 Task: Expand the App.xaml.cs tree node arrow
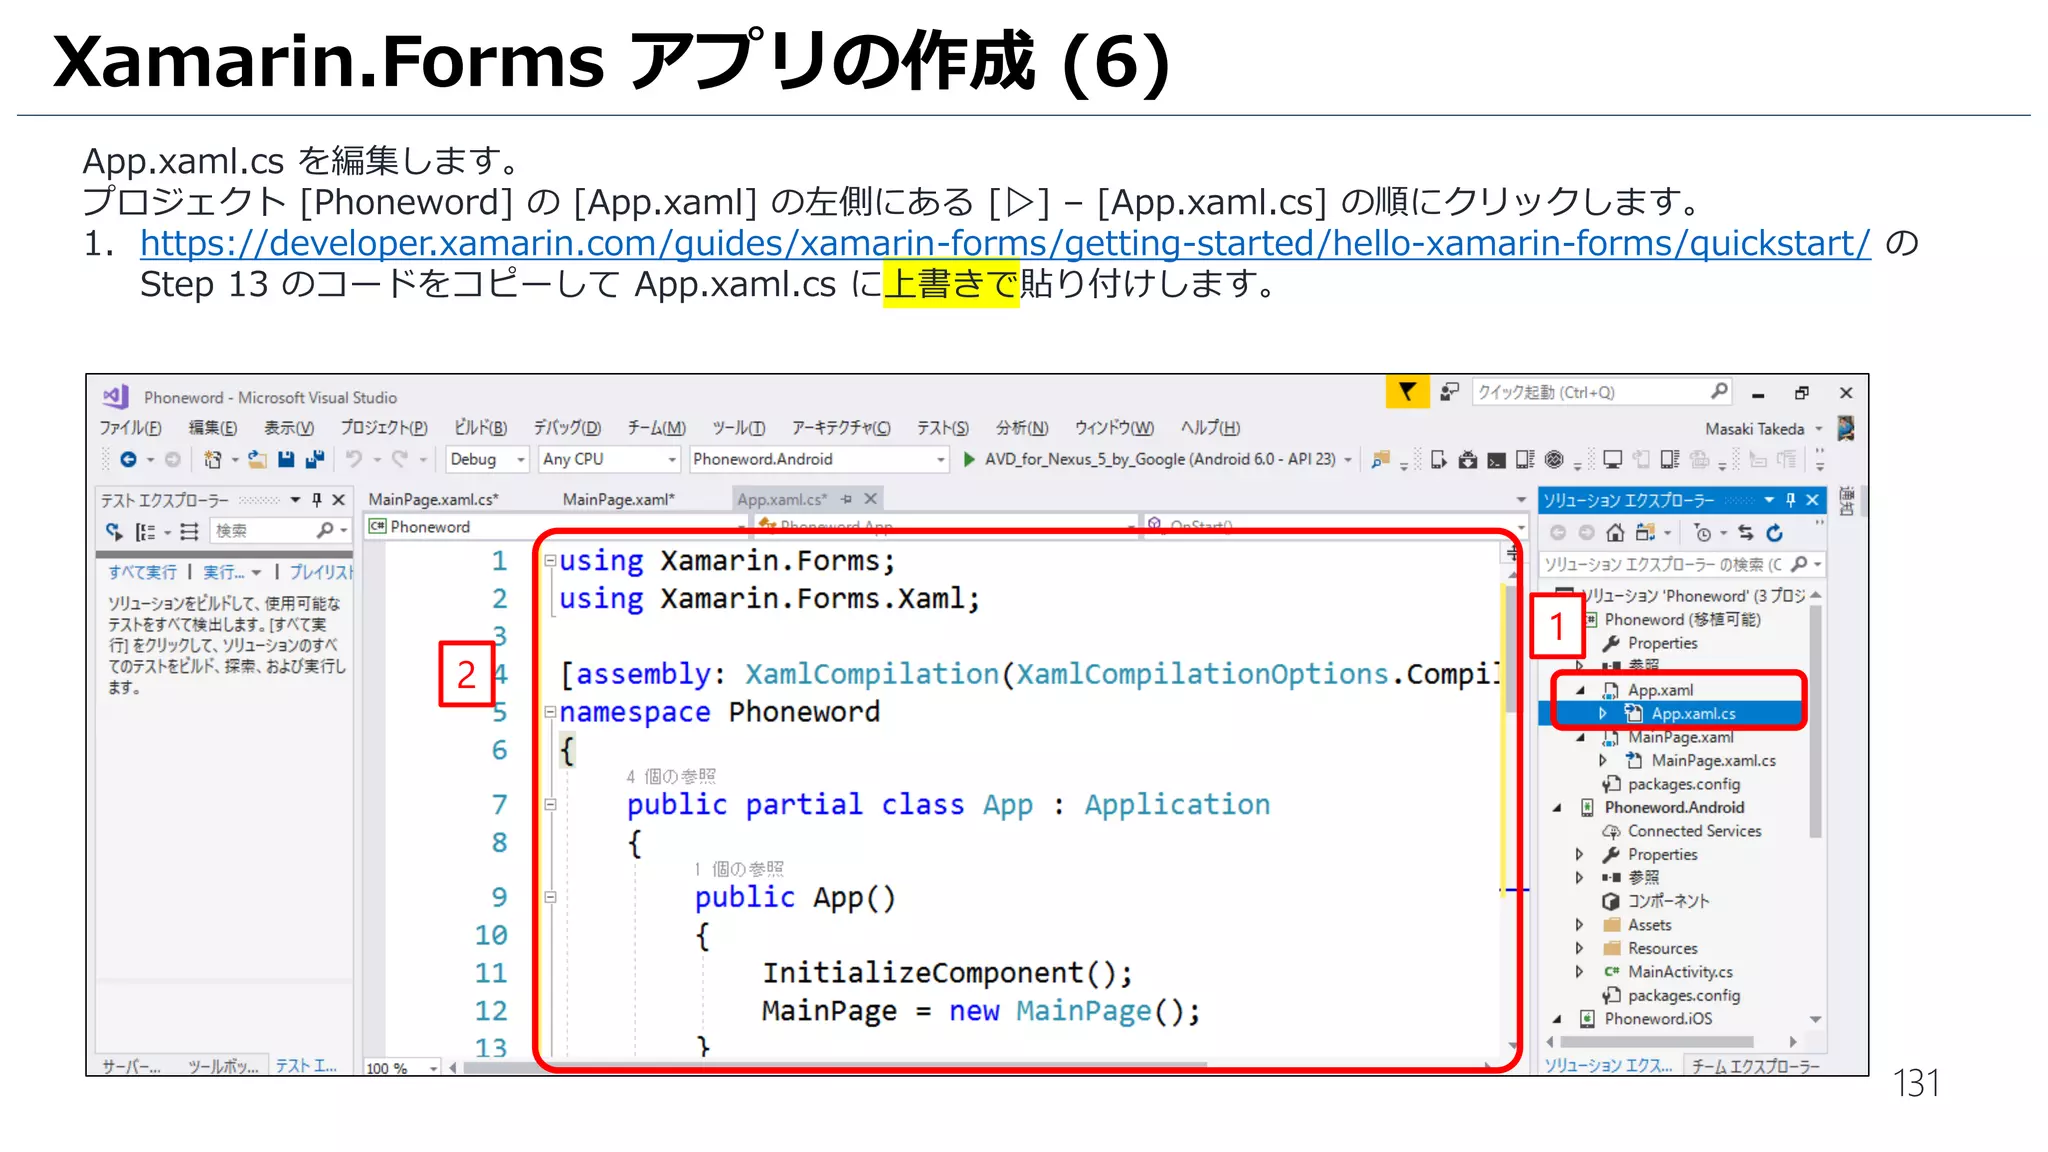[x=1602, y=714]
